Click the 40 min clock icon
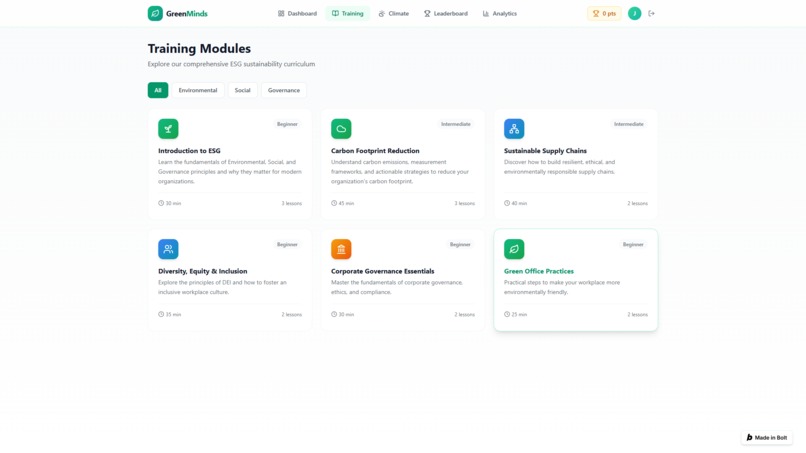 [507, 203]
